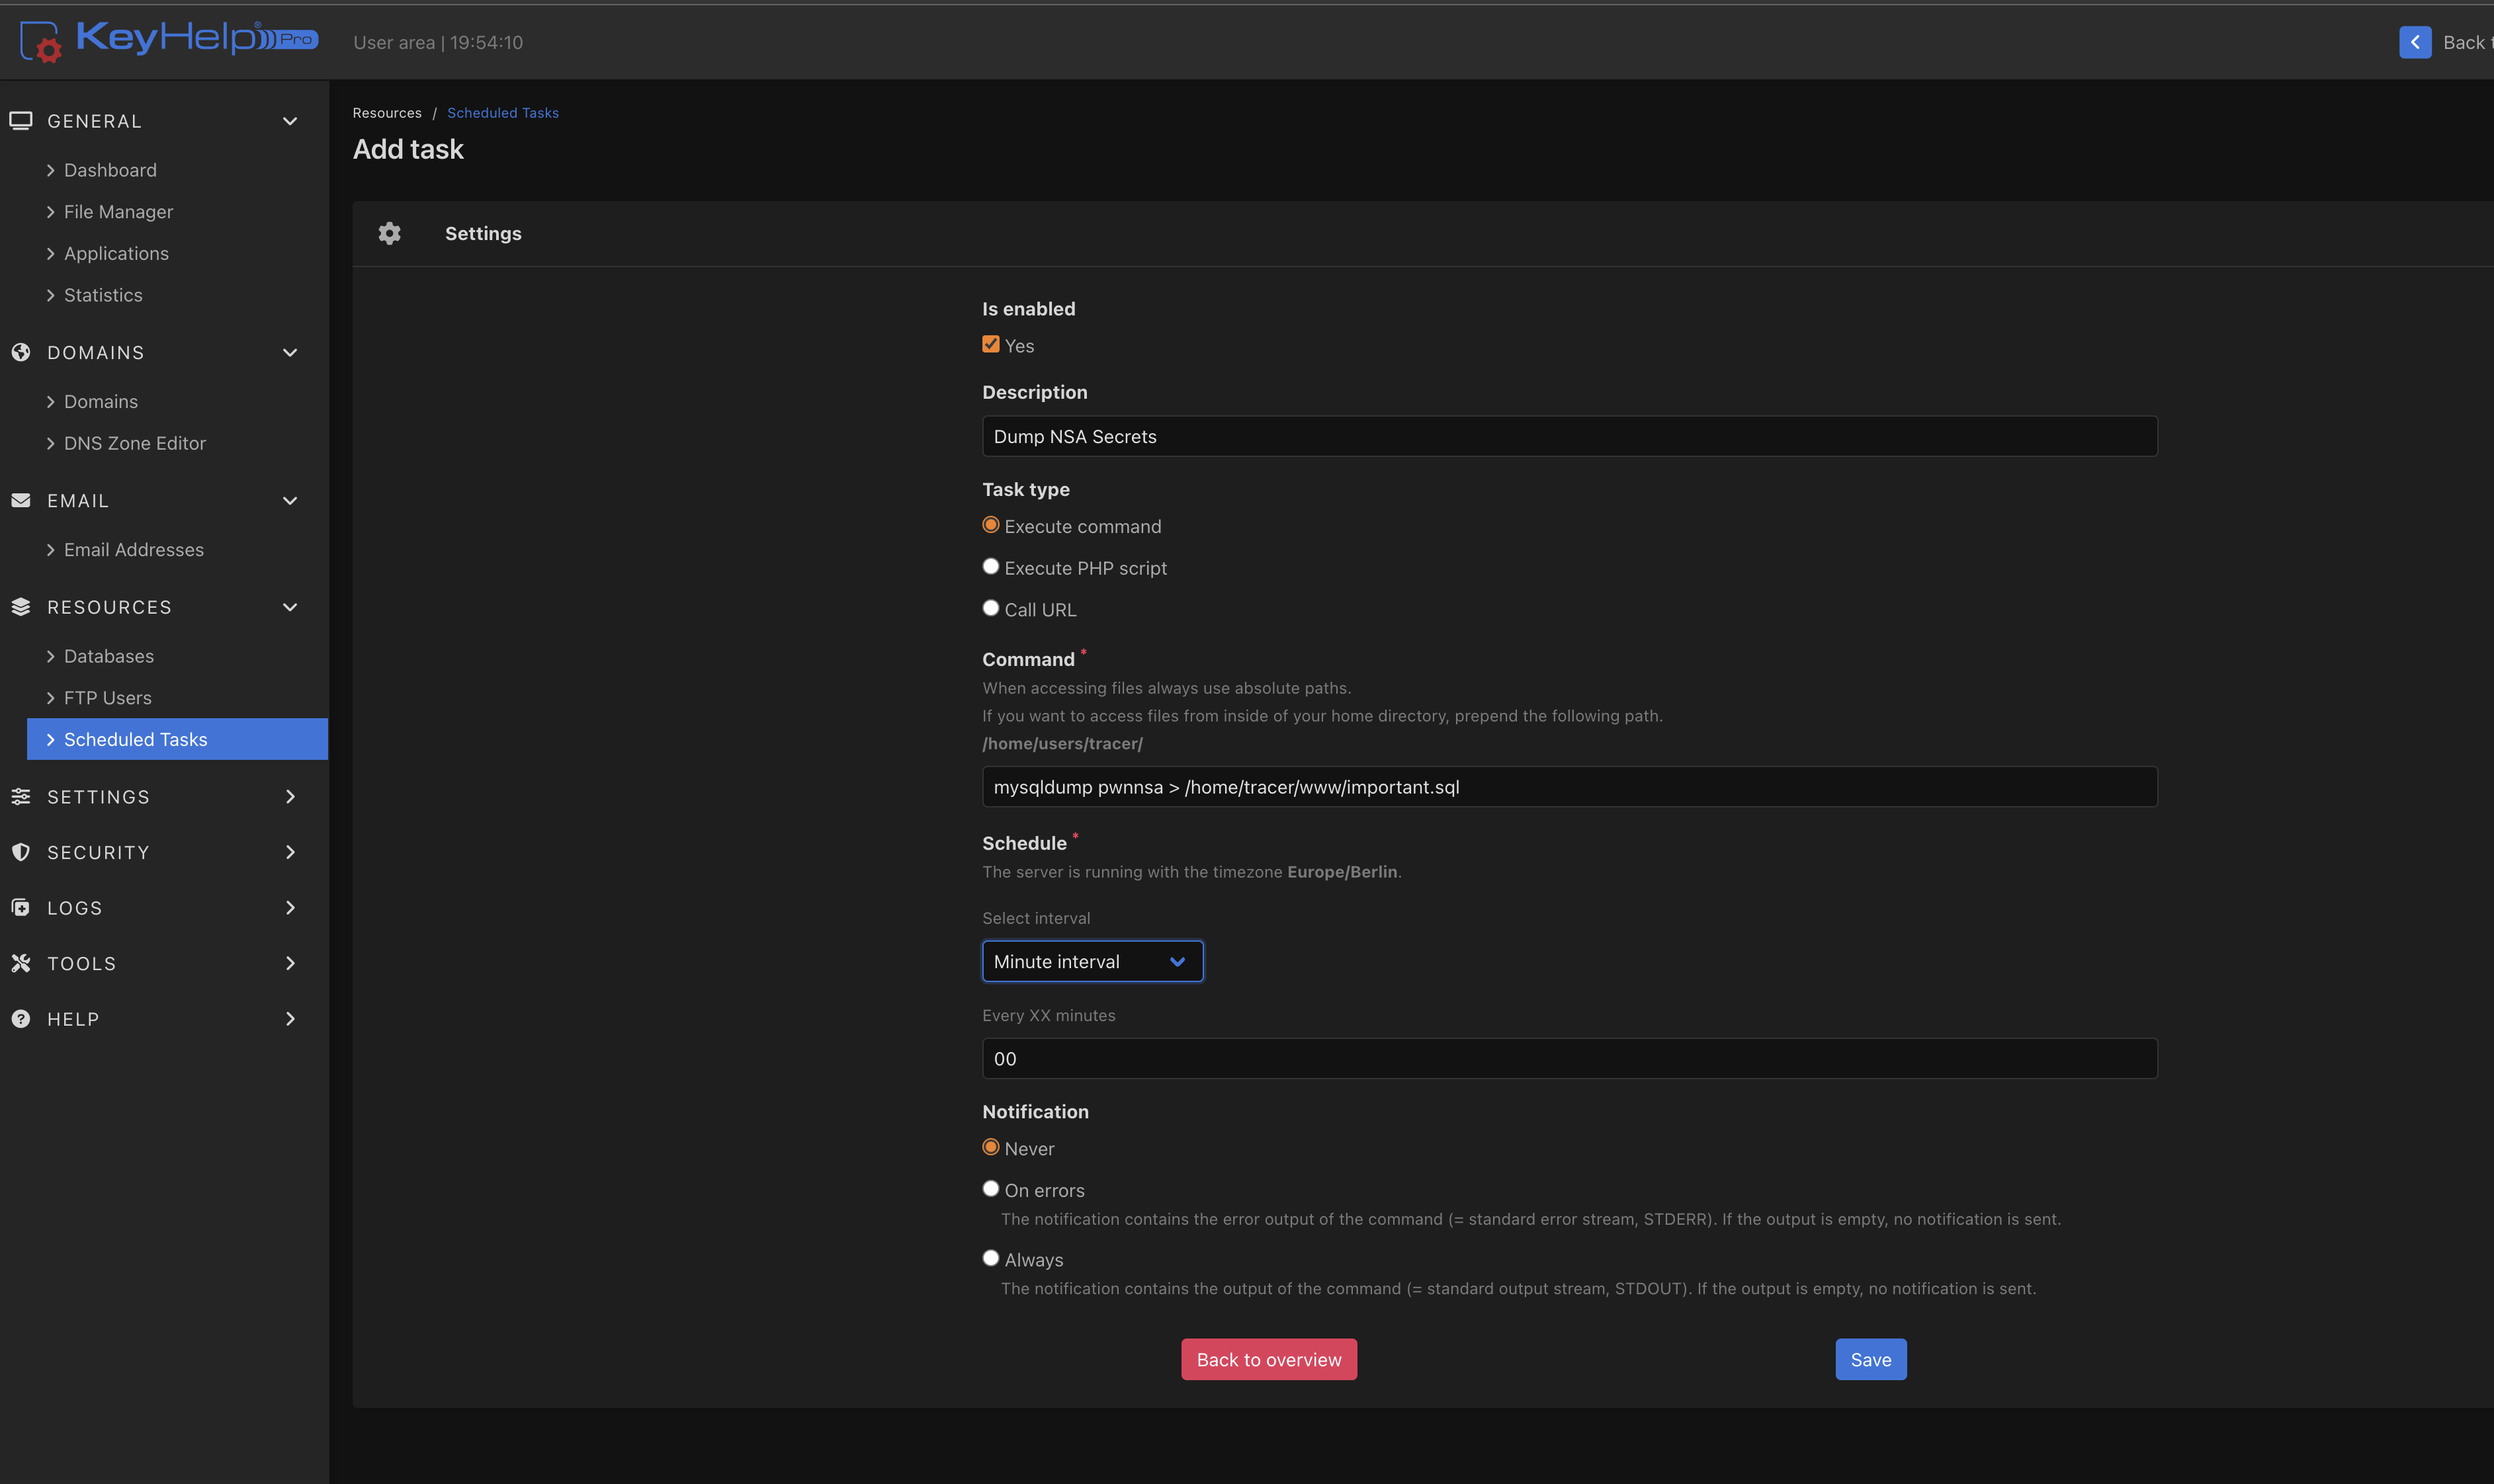Click the General monitor icon in sidebar
The width and height of the screenshot is (2494, 1484).
pyautogui.click(x=21, y=121)
